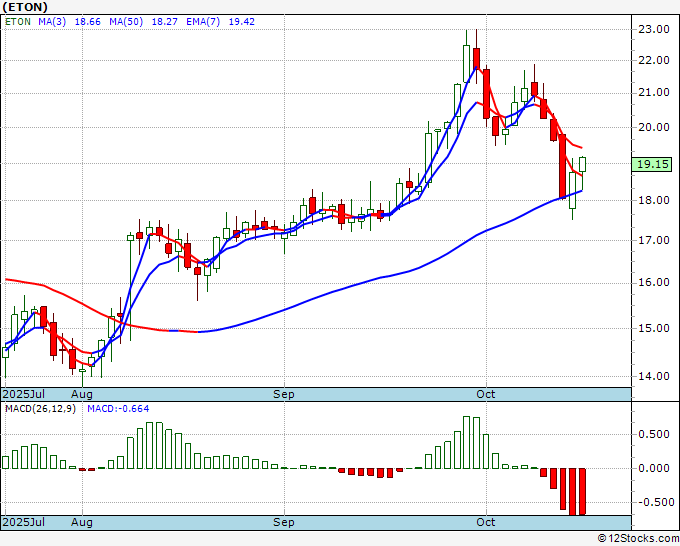Click the MA(3) value 18.66
The width and height of the screenshot is (680, 546).
(88, 22)
